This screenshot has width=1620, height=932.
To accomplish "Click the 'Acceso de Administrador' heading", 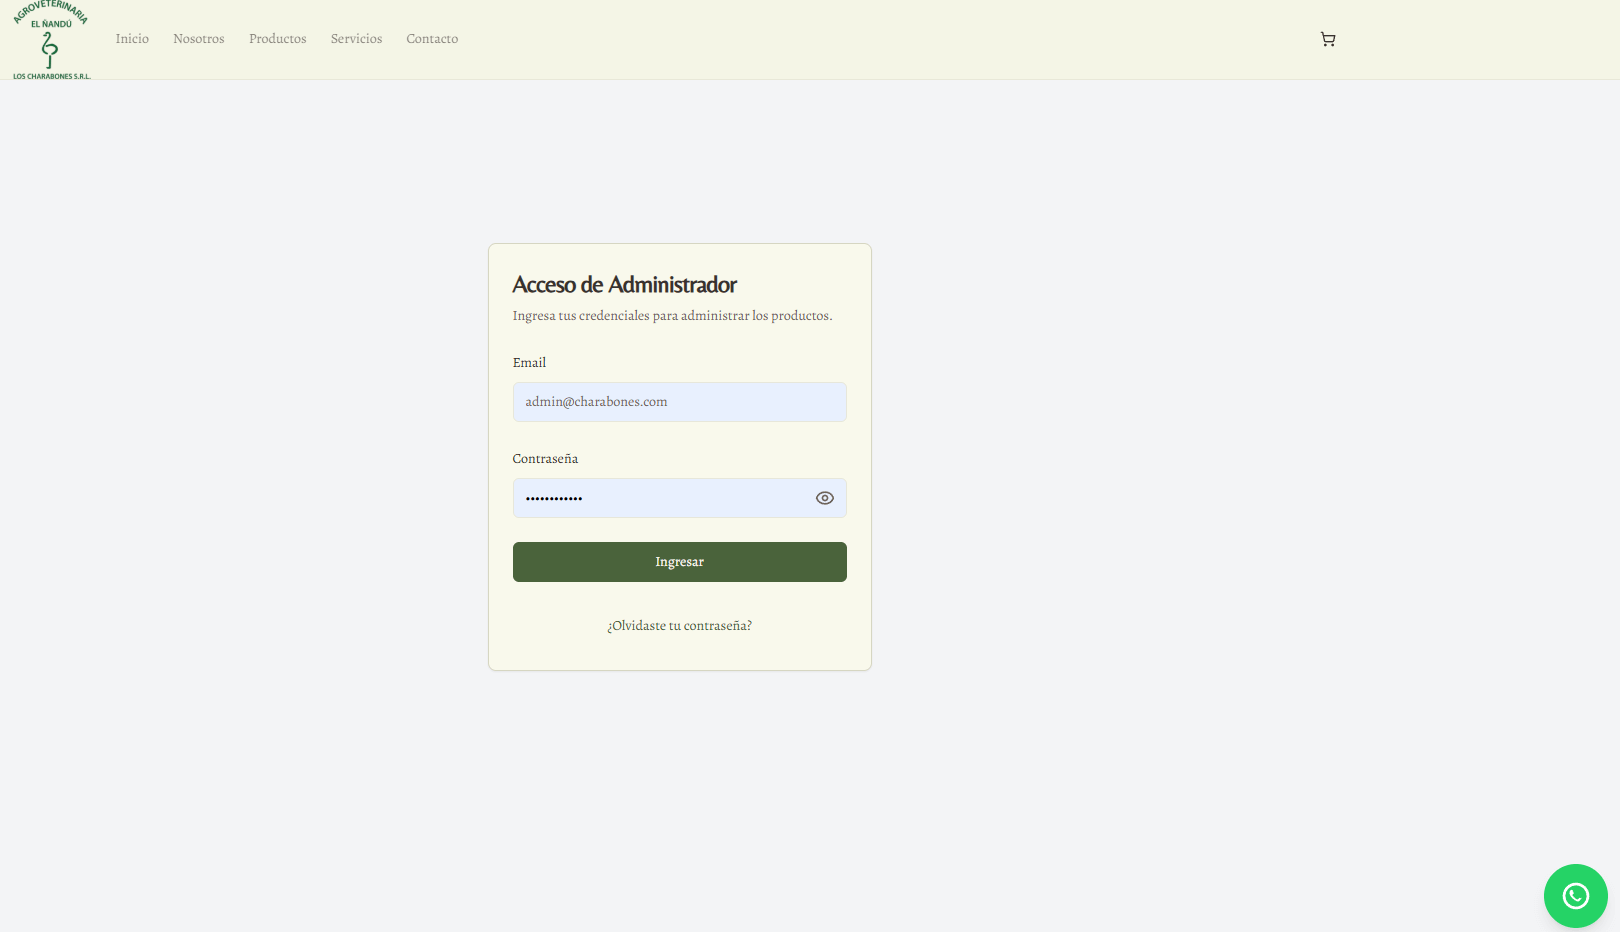I will point(624,285).
